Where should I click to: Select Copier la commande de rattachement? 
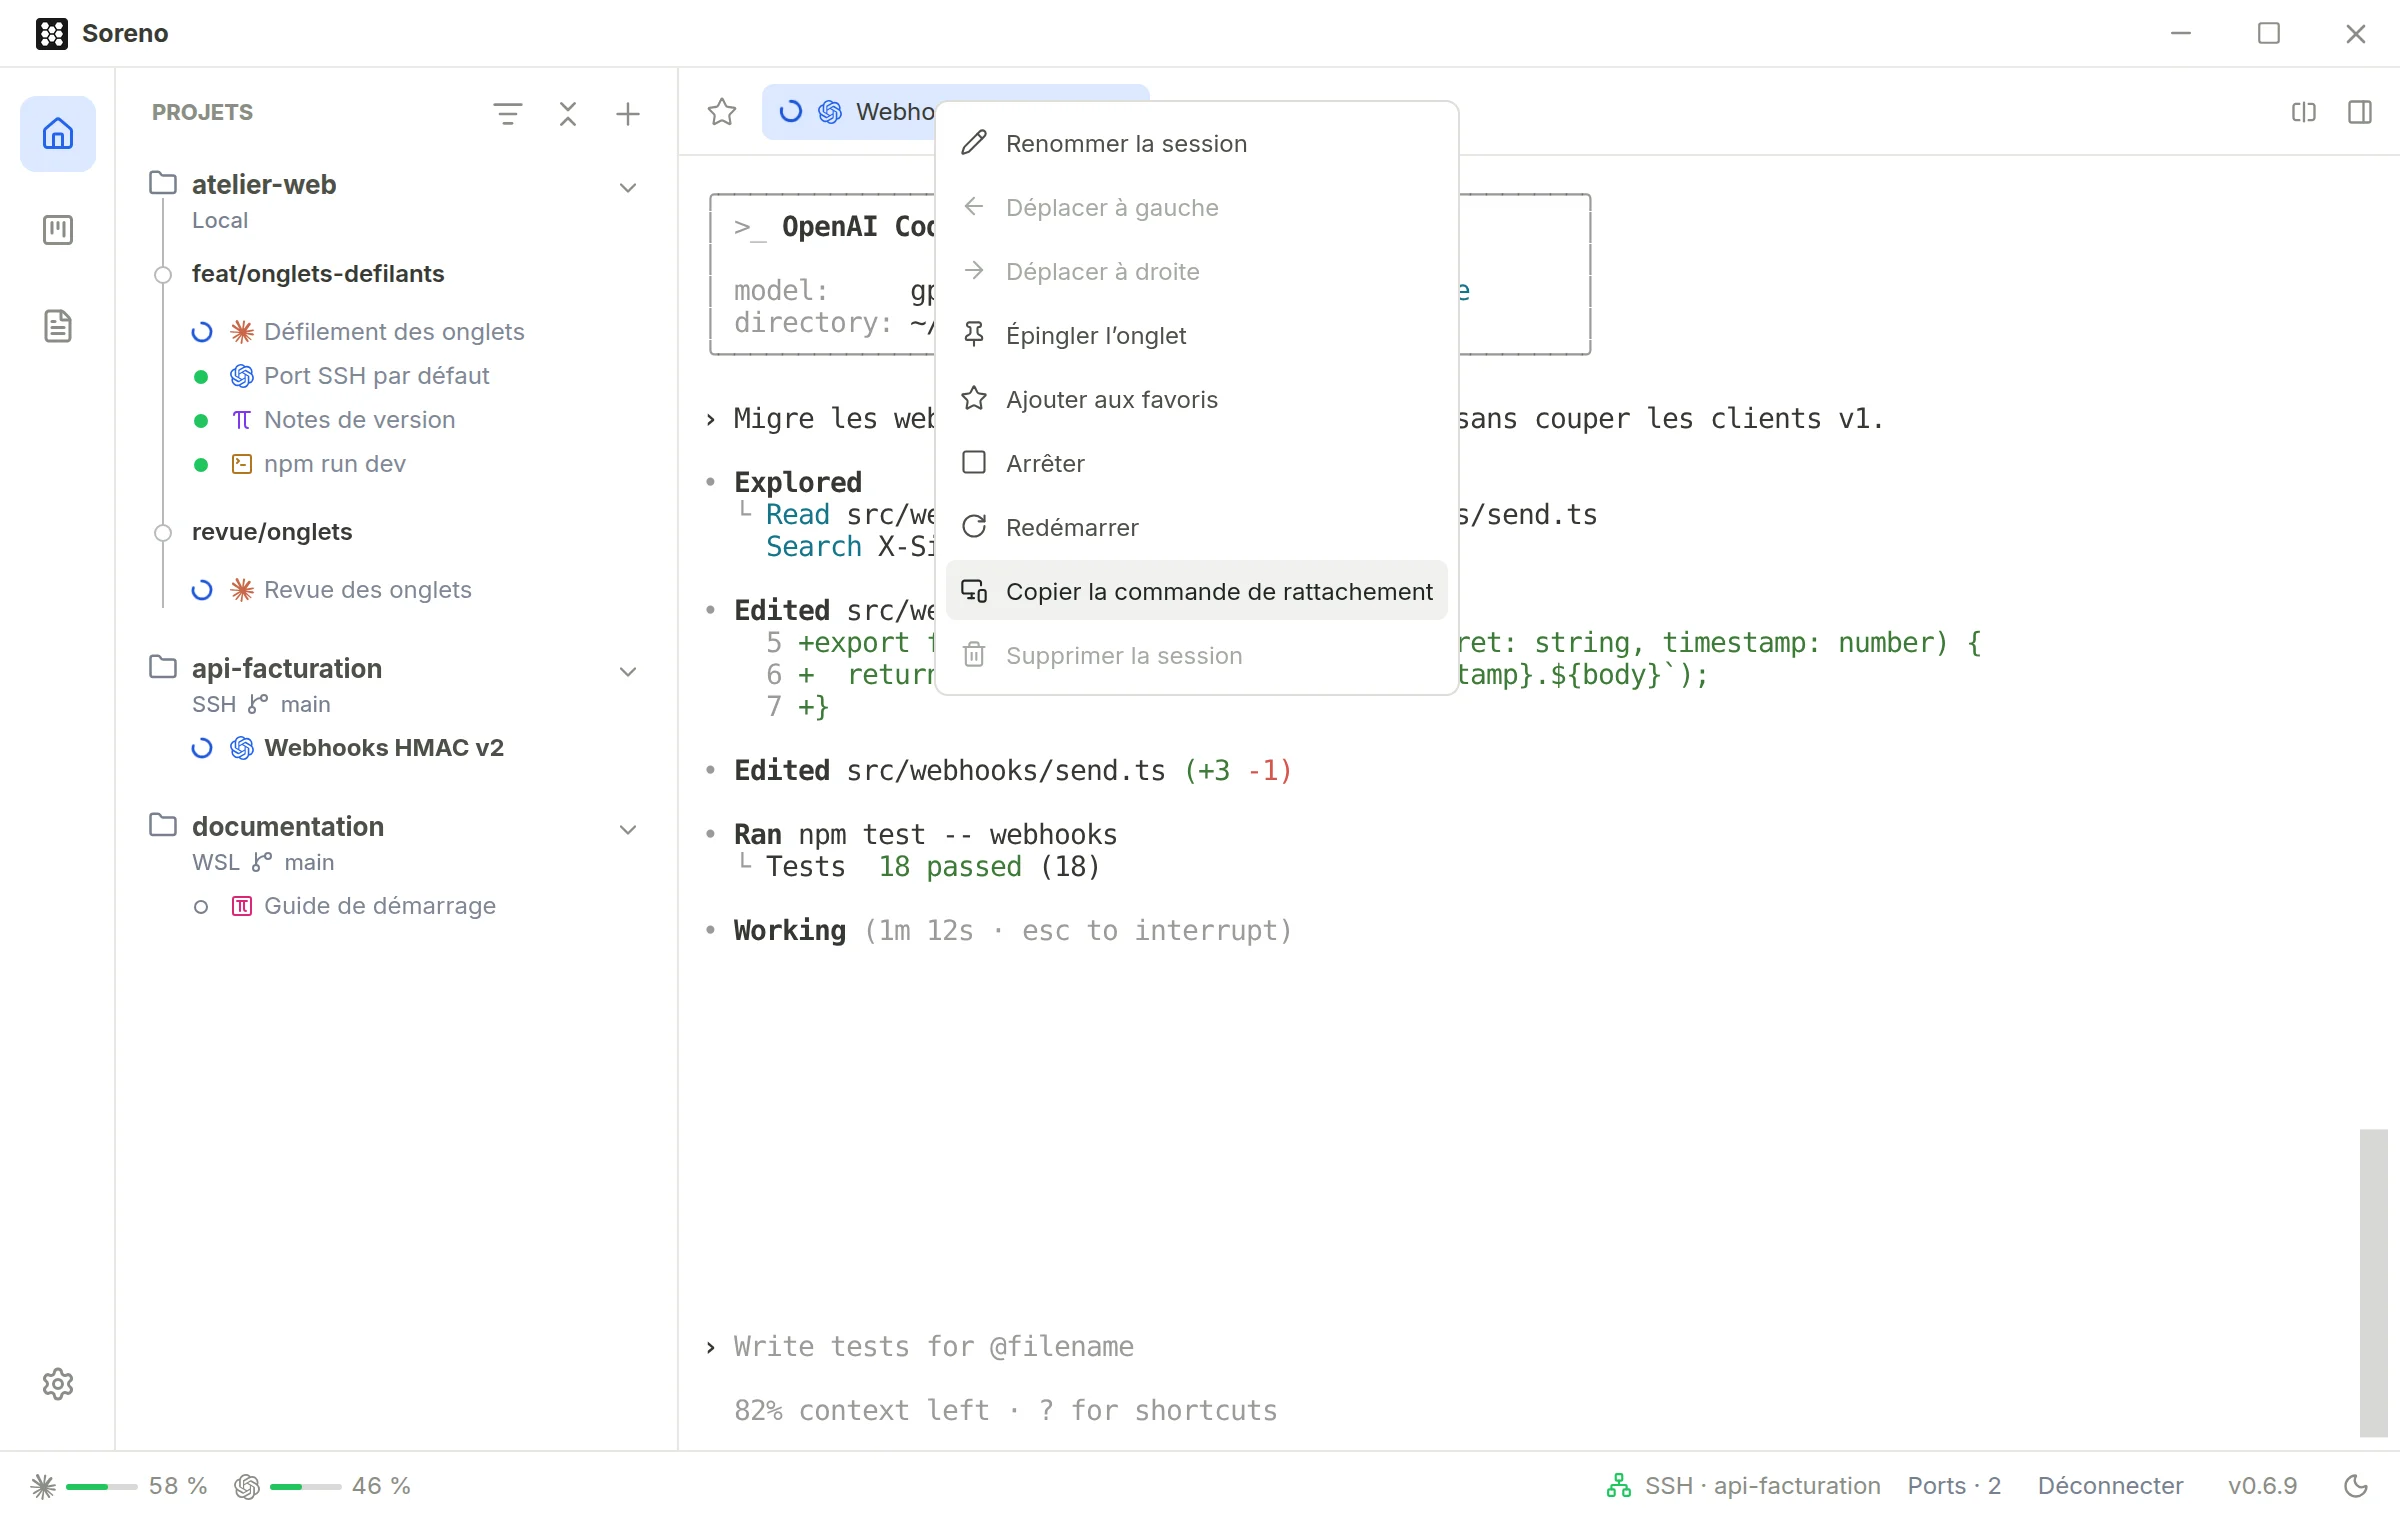click(x=1196, y=592)
